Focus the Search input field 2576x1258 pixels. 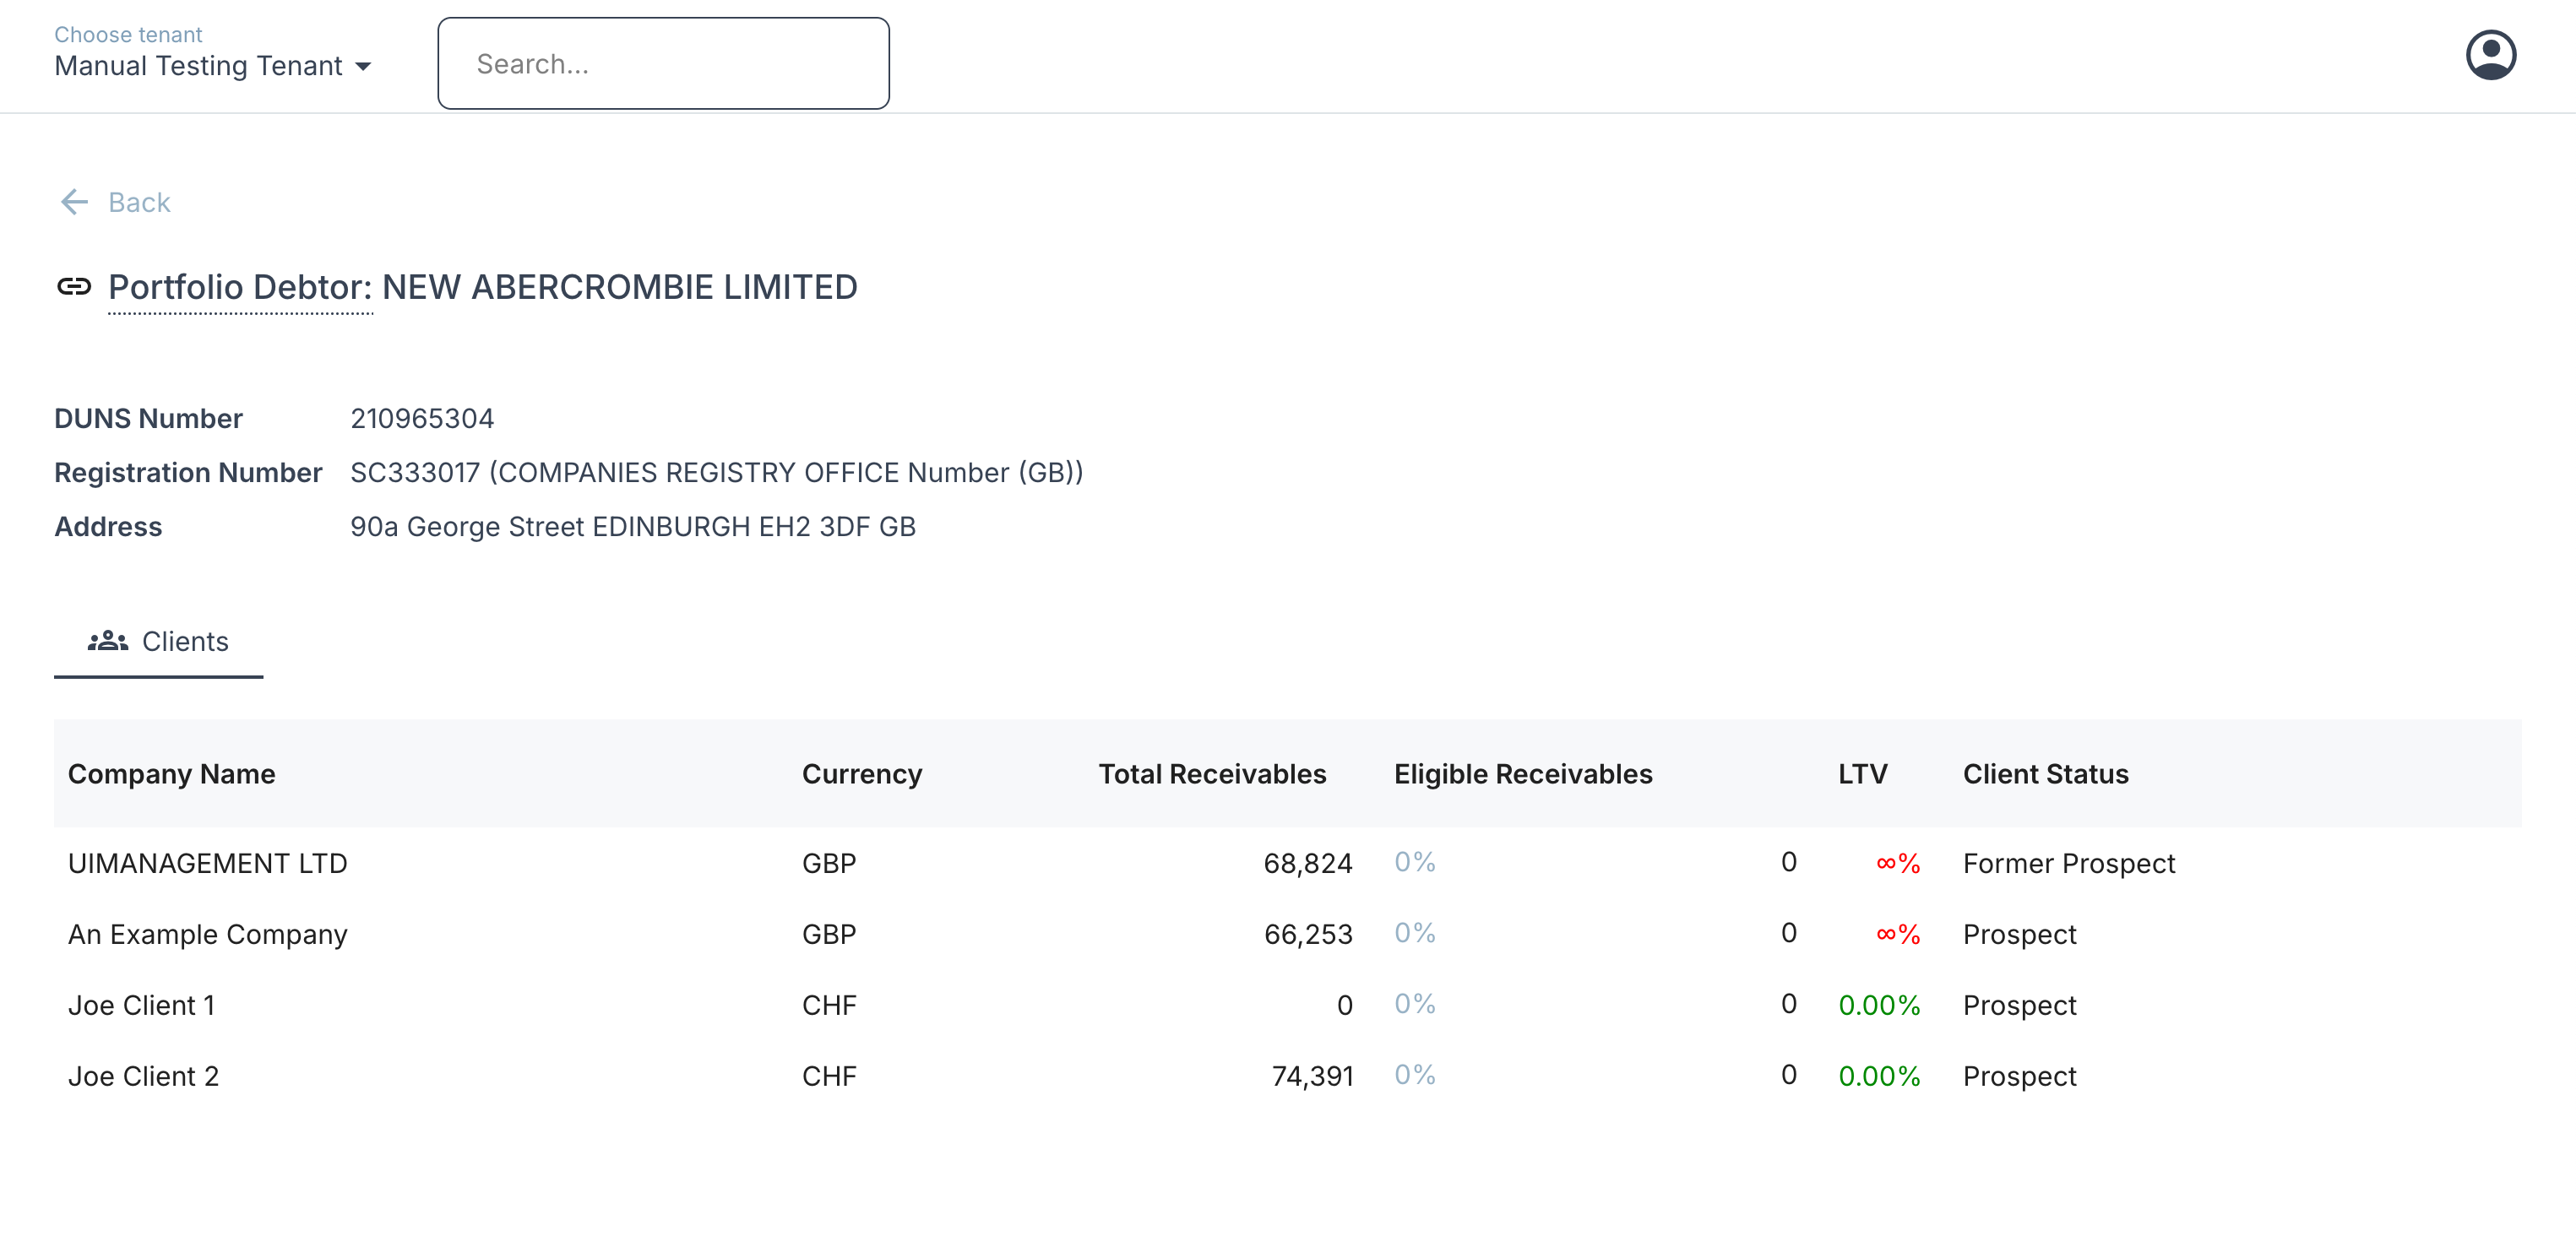point(663,64)
